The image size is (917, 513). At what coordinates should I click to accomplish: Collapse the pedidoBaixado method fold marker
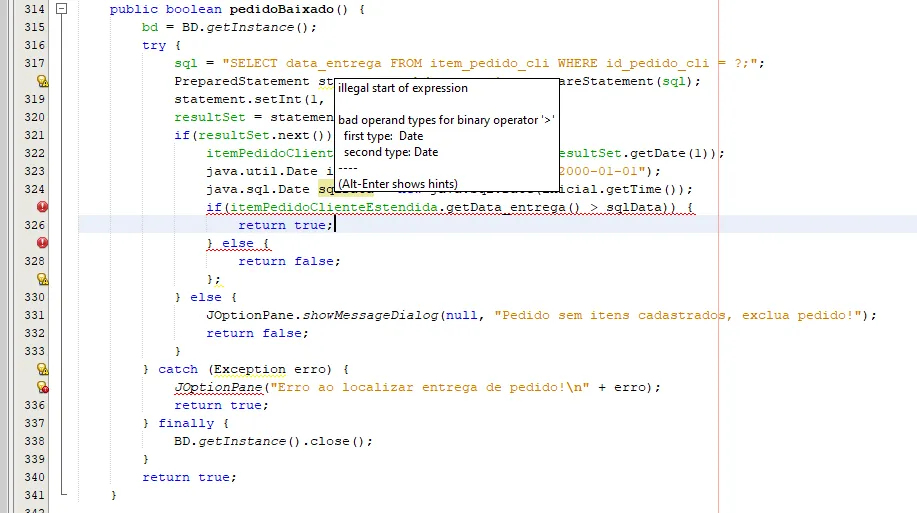click(x=61, y=9)
